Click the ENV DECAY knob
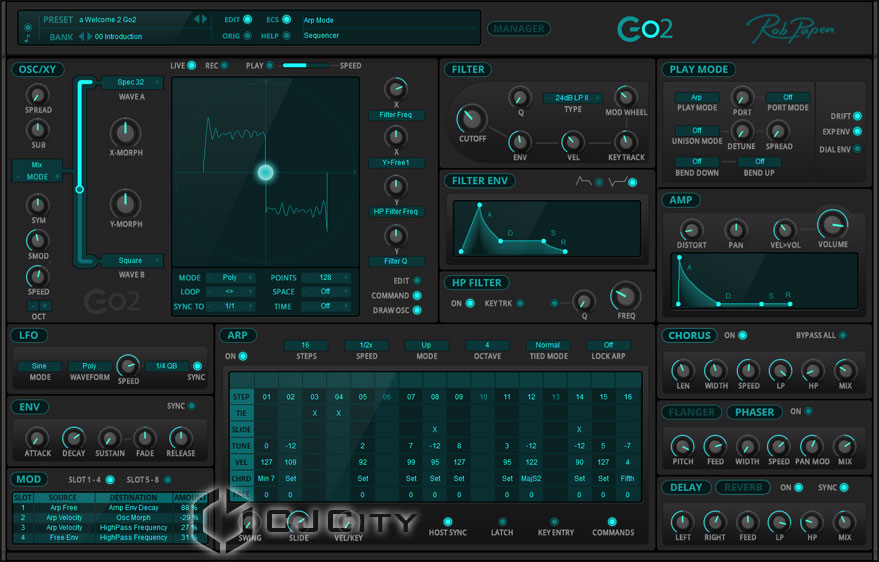Image resolution: width=879 pixels, height=562 pixels. click(73, 438)
